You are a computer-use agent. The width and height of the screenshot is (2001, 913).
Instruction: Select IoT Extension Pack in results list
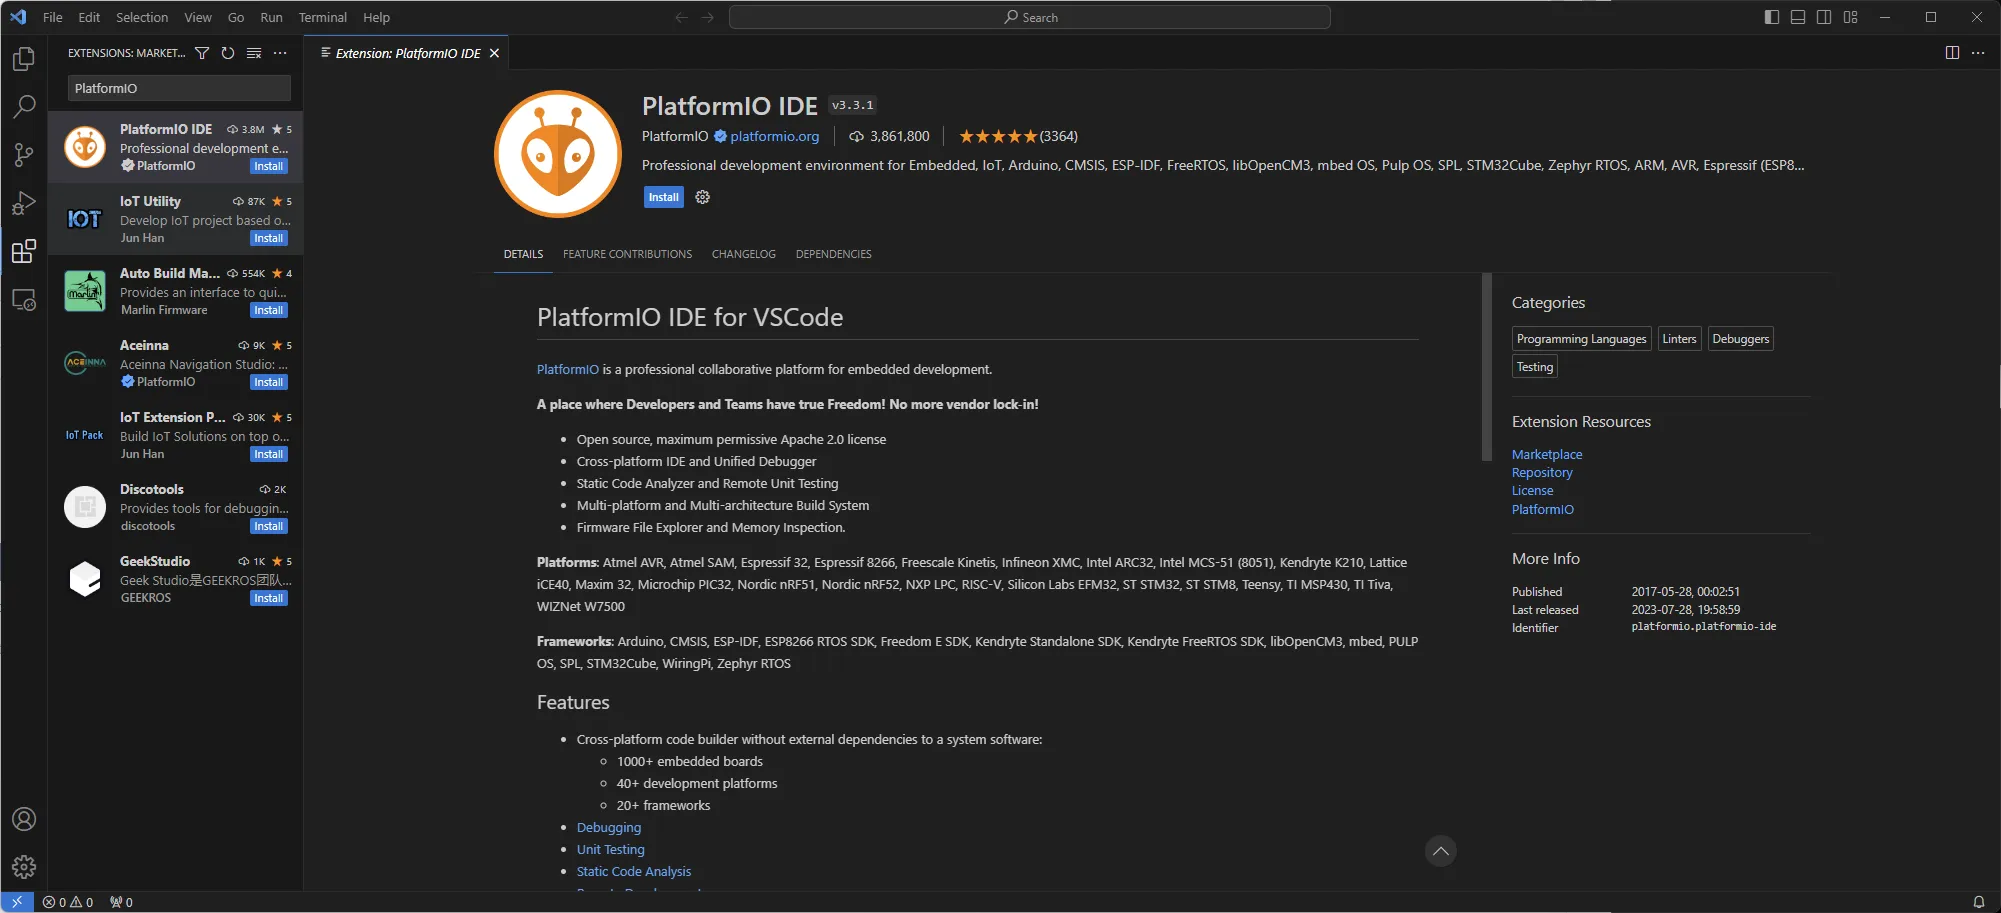(175, 435)
